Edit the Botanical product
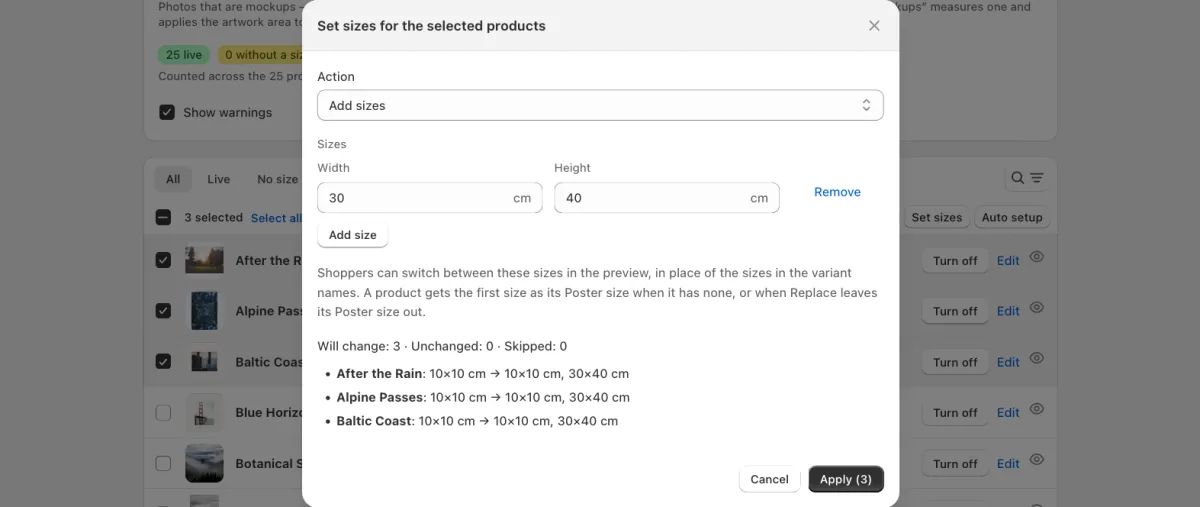Image resolution: width=1200 pixels, height=507 pixels. pos(1008,463)
